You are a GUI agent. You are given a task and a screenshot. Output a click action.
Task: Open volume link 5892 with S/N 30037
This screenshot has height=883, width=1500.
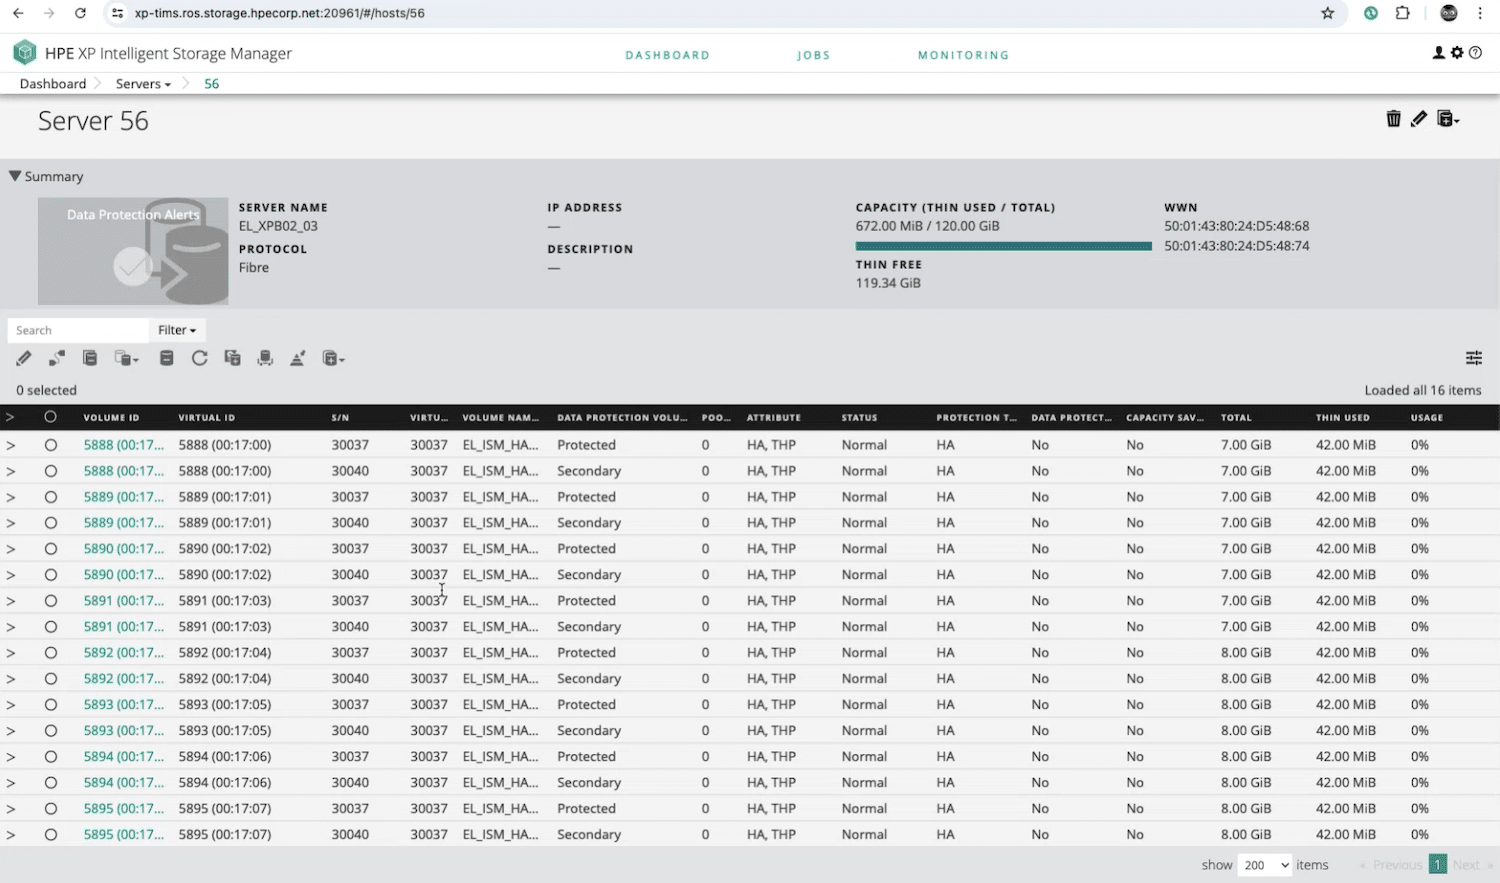click(x=124, y=653)
